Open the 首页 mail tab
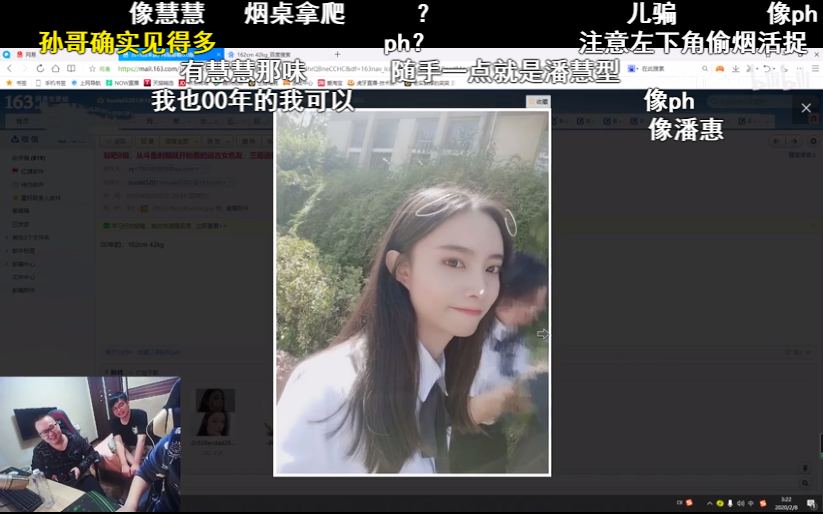Screen dimensions: 823x514 coord(22,121)
